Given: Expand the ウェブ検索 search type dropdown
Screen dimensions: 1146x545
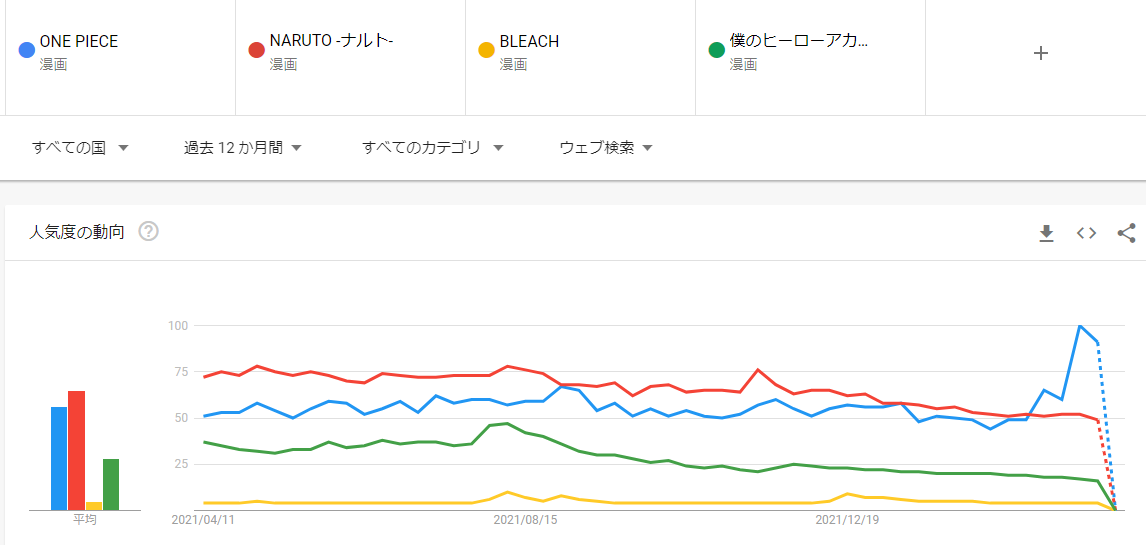Looking at the screenshot, I should 606,147.
